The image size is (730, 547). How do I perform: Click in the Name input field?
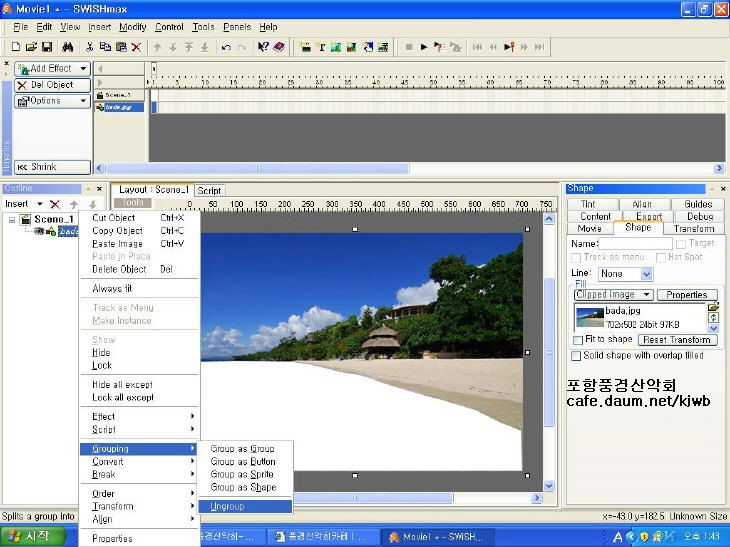tap(635, 243)
